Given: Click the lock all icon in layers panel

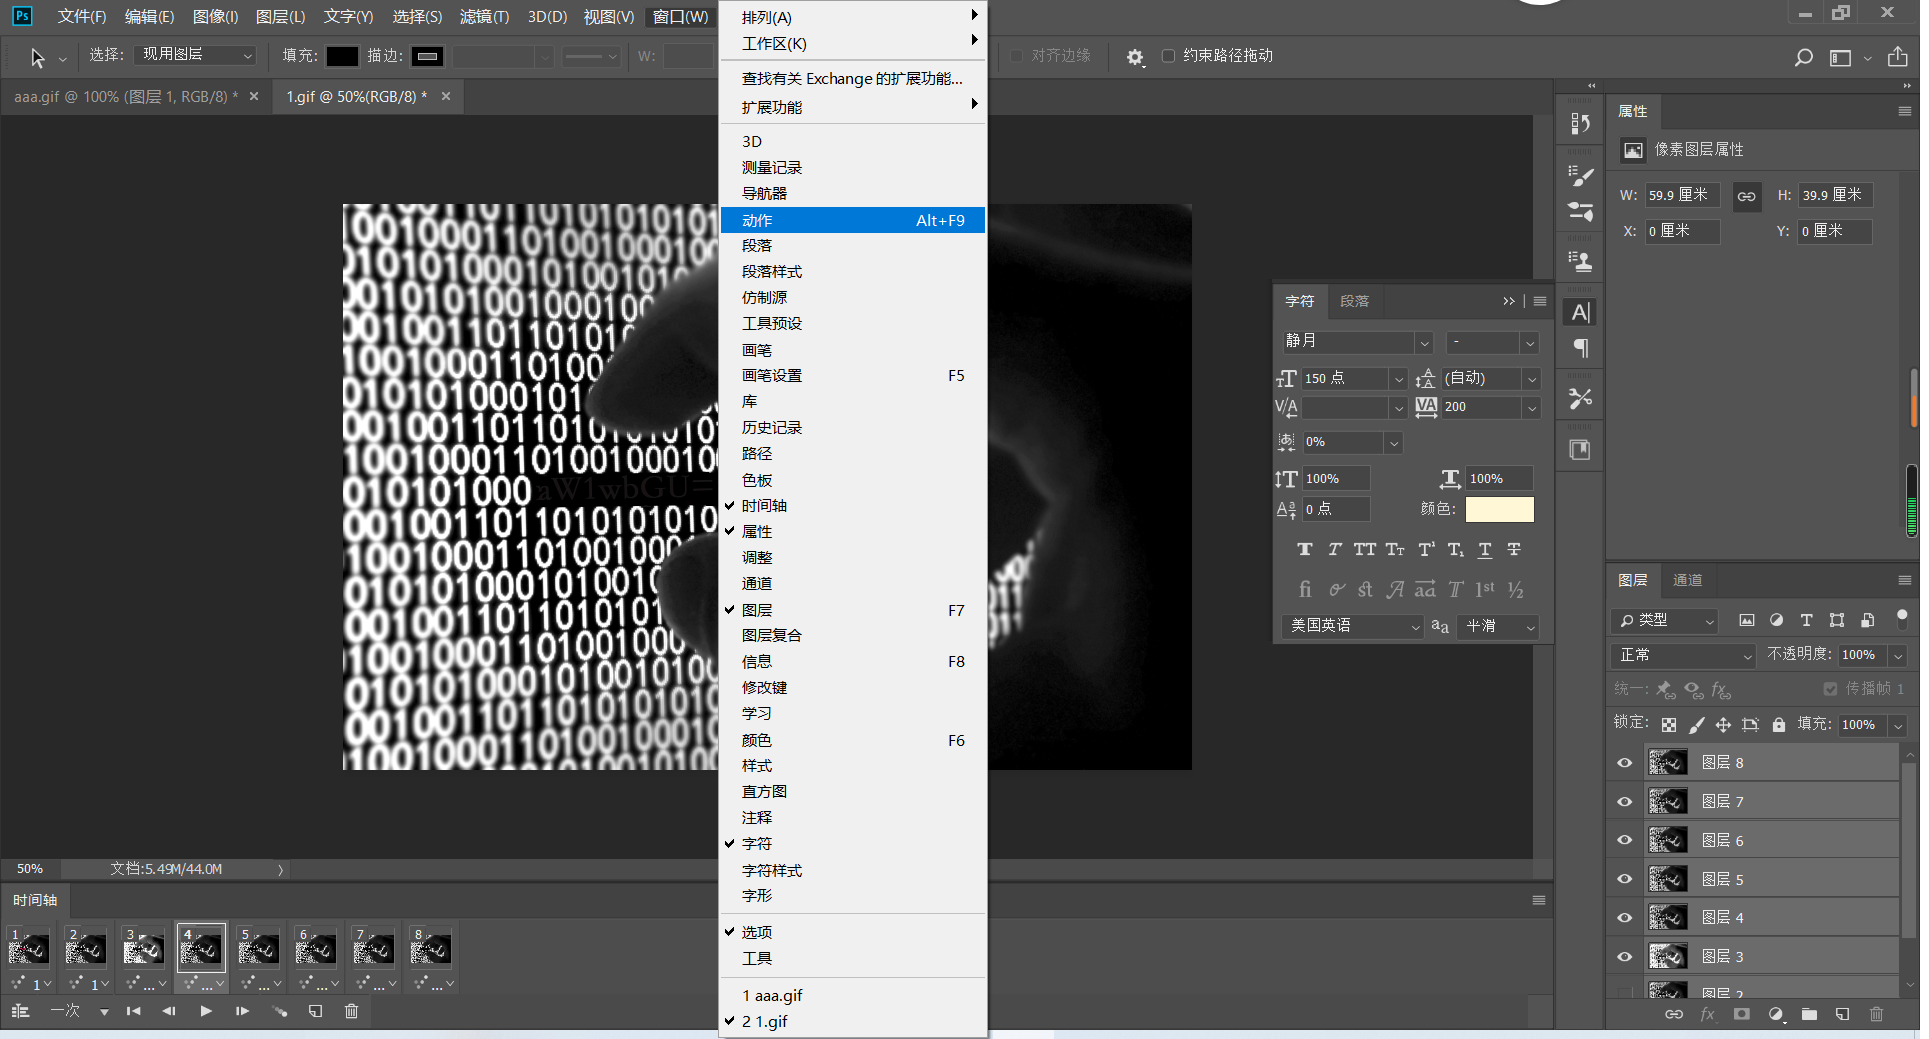Looking at the screenshot, I should pos(1778,725).
